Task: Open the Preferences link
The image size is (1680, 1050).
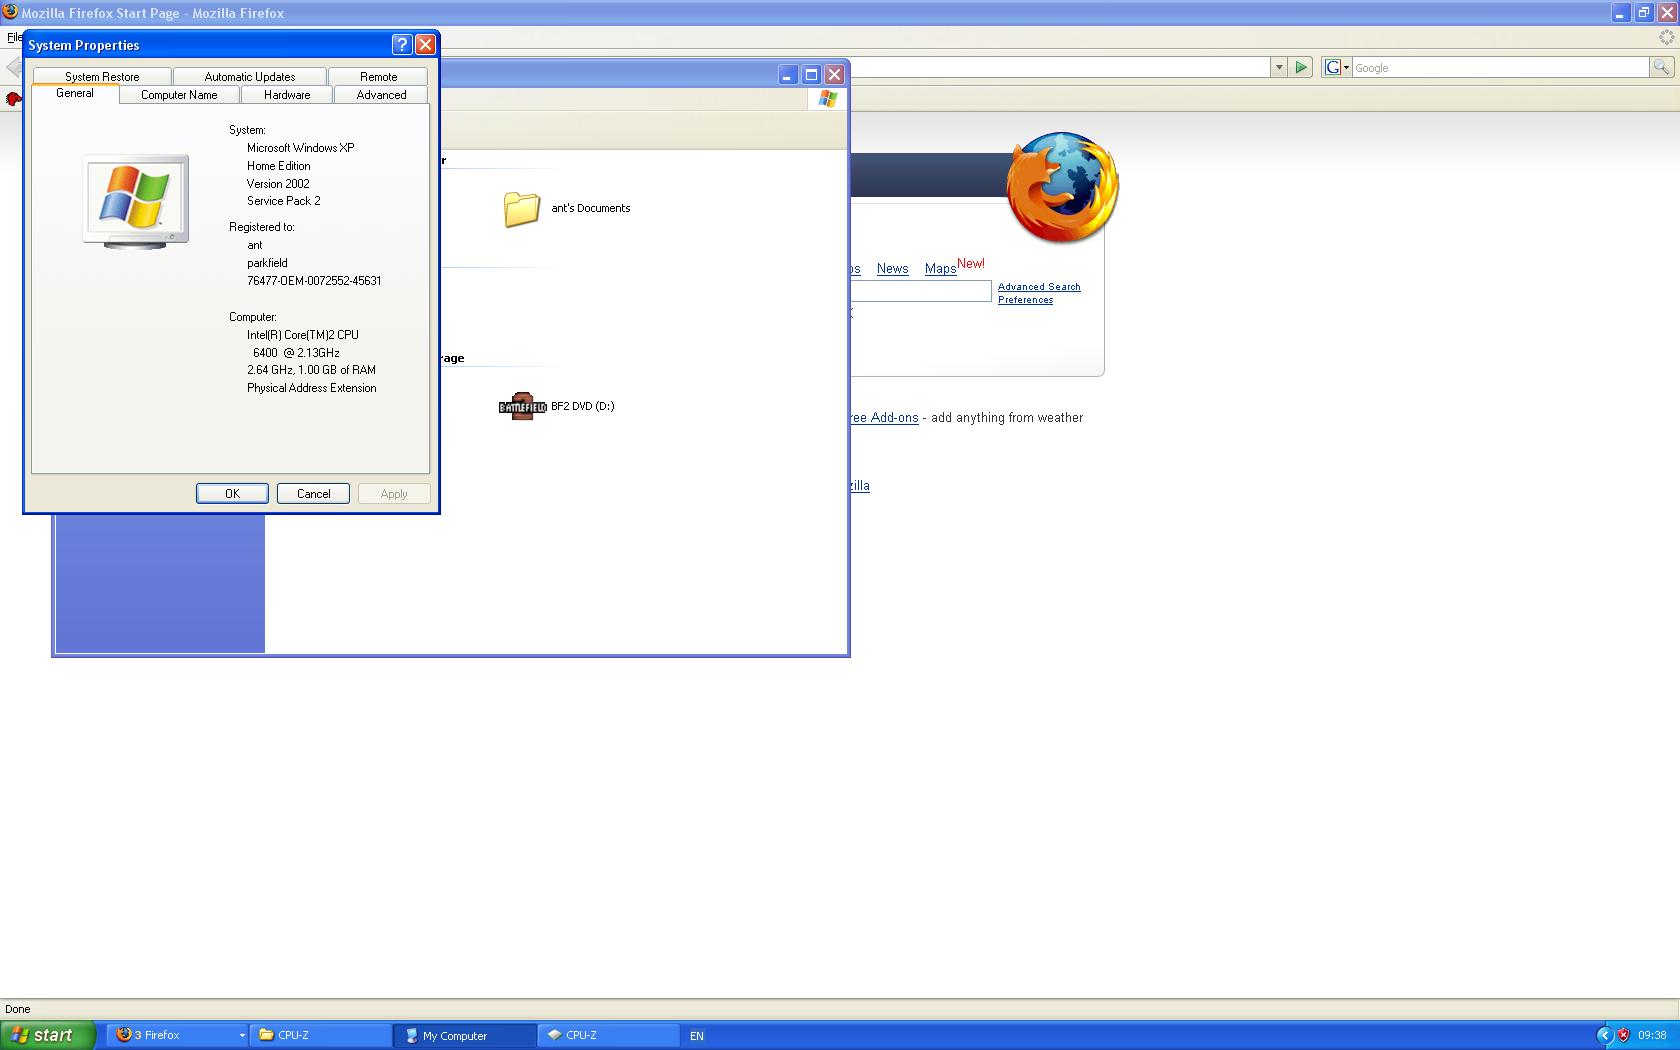Action: point(1025,300)
